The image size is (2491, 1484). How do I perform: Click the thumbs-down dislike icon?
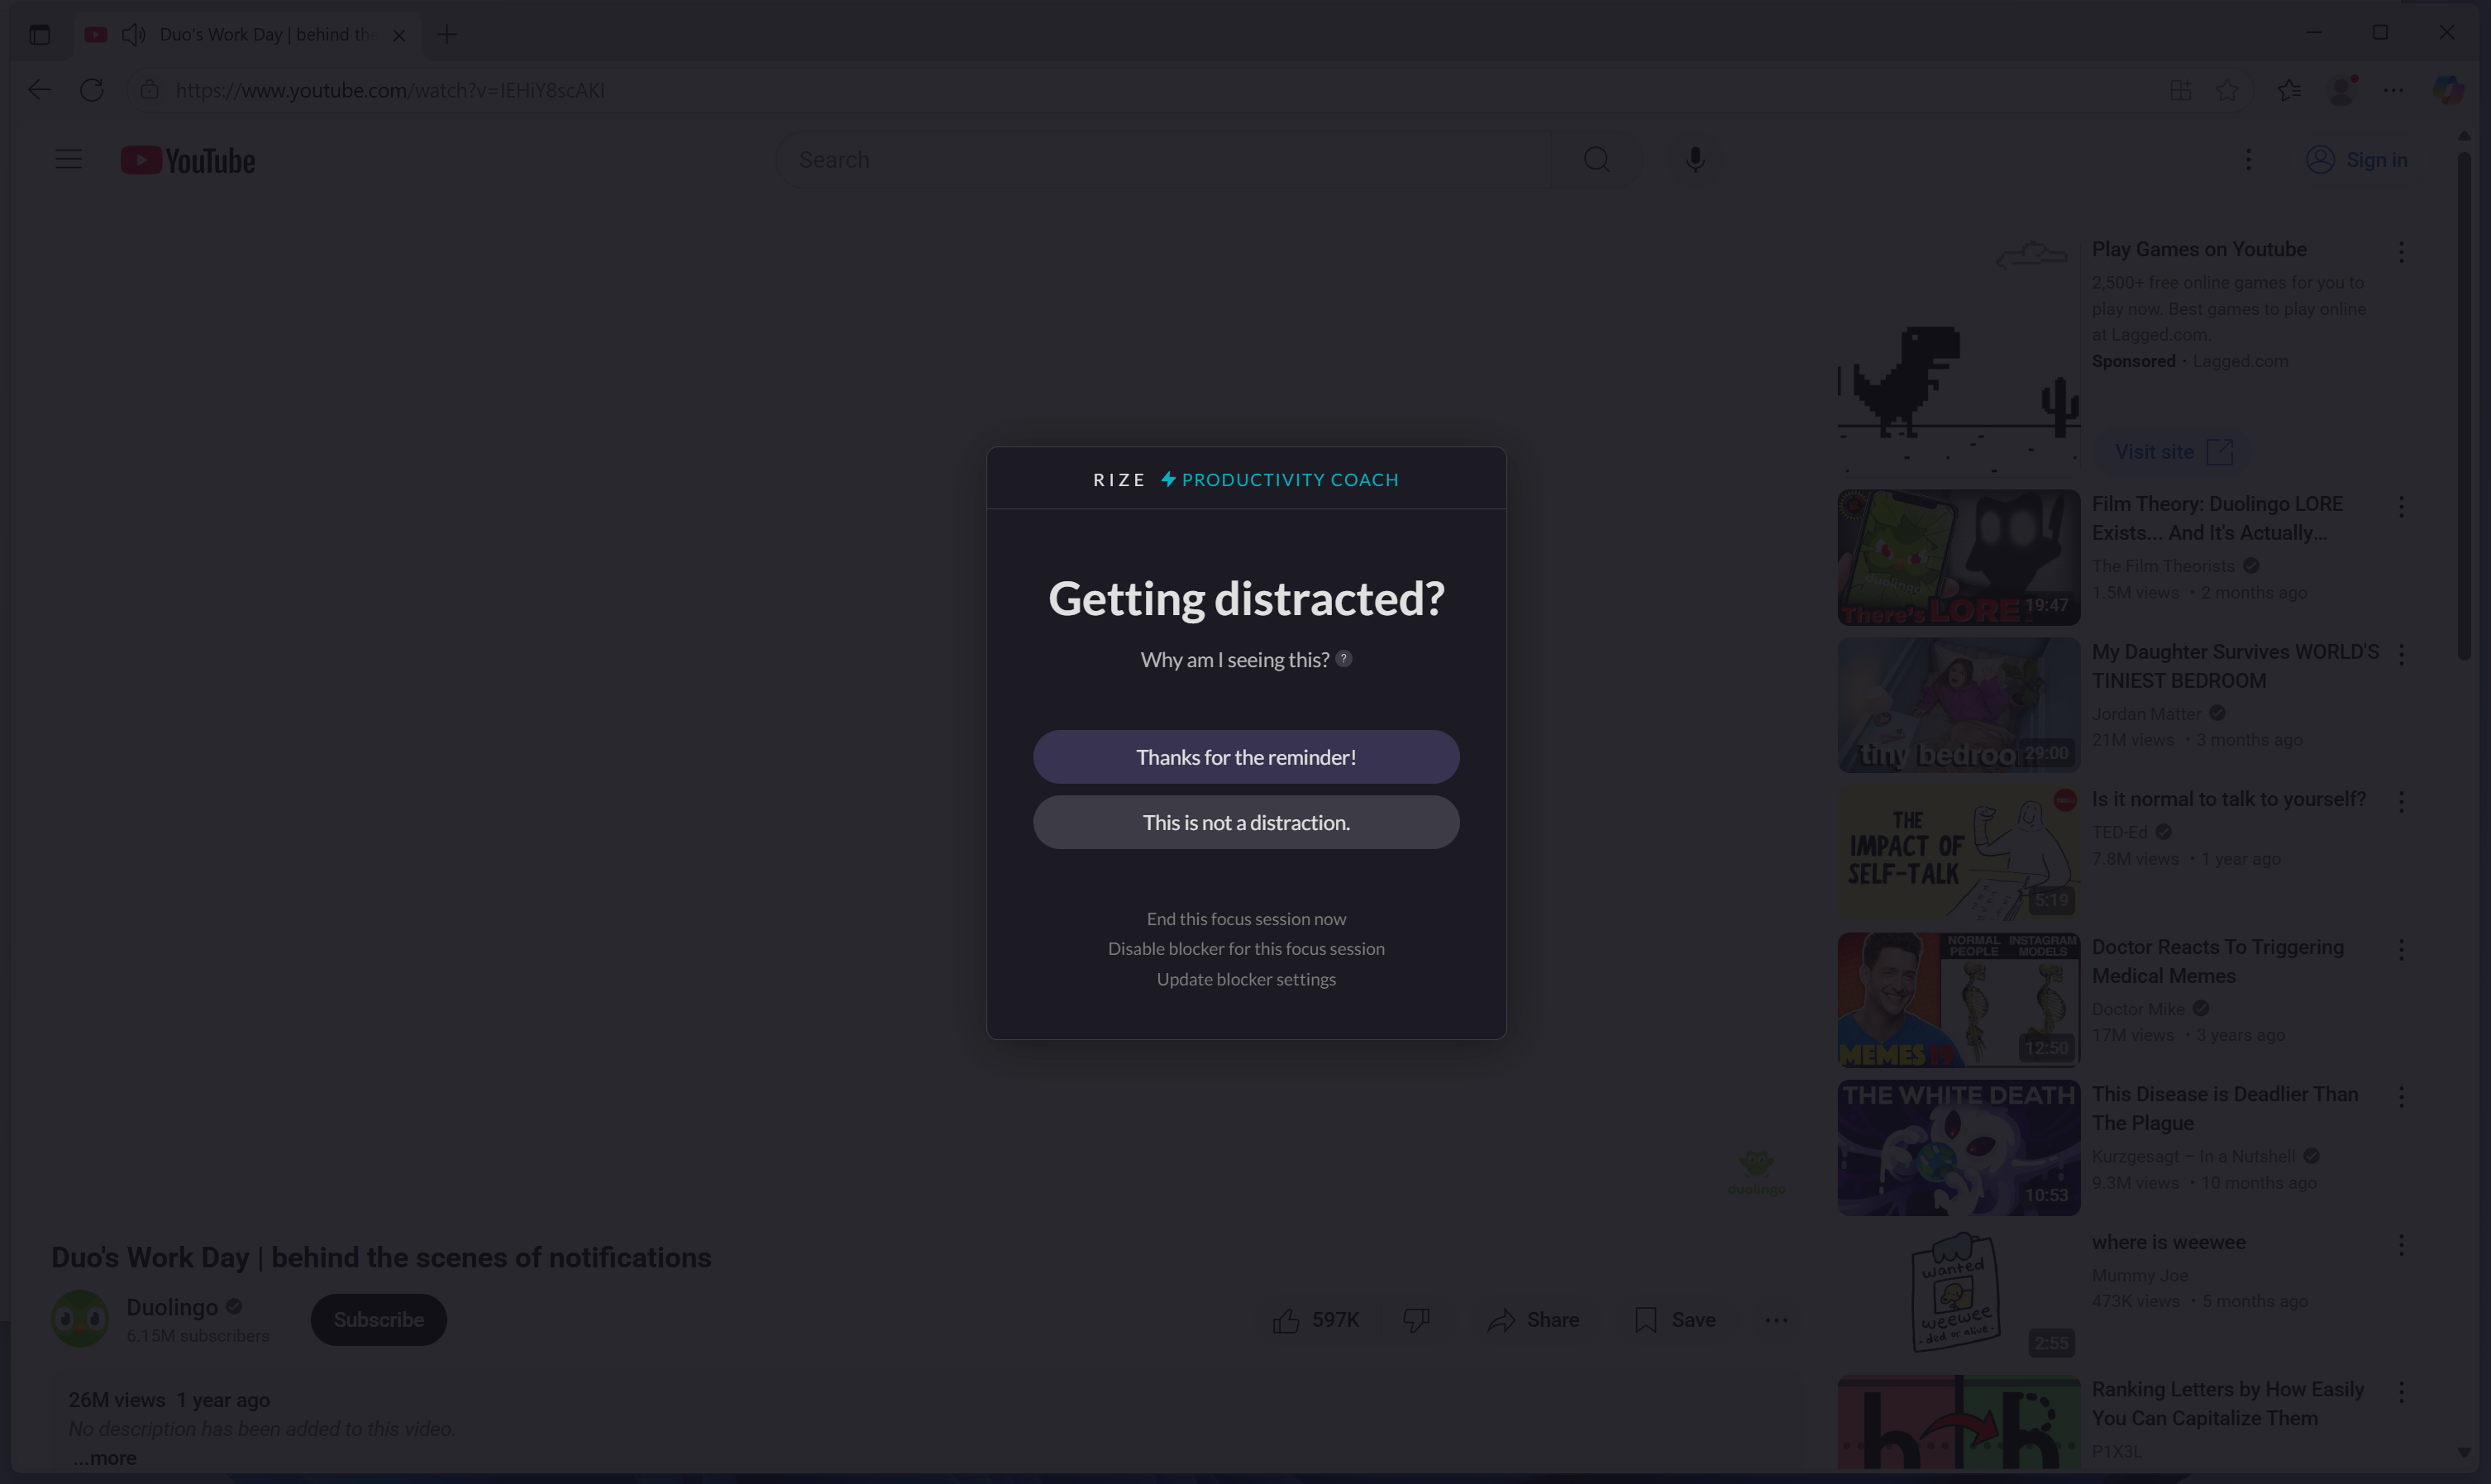(1416, 1319)
